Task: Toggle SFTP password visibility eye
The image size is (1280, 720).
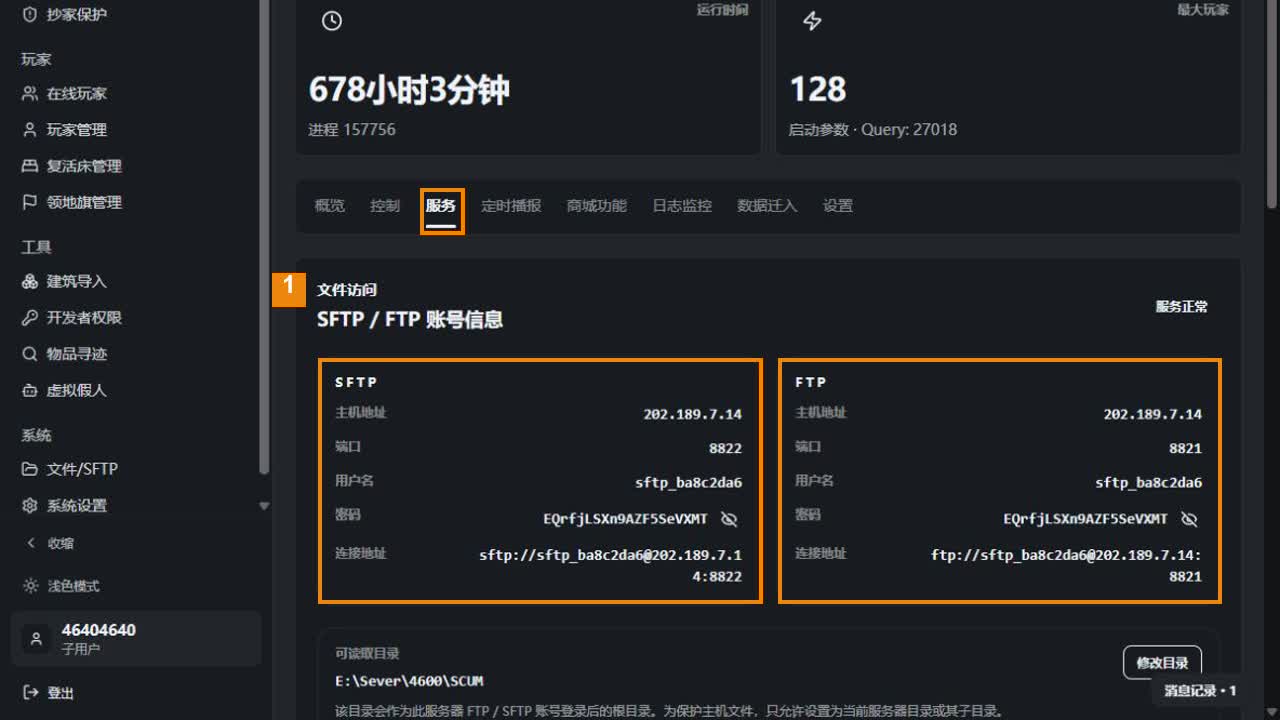Action: point(729,519)
